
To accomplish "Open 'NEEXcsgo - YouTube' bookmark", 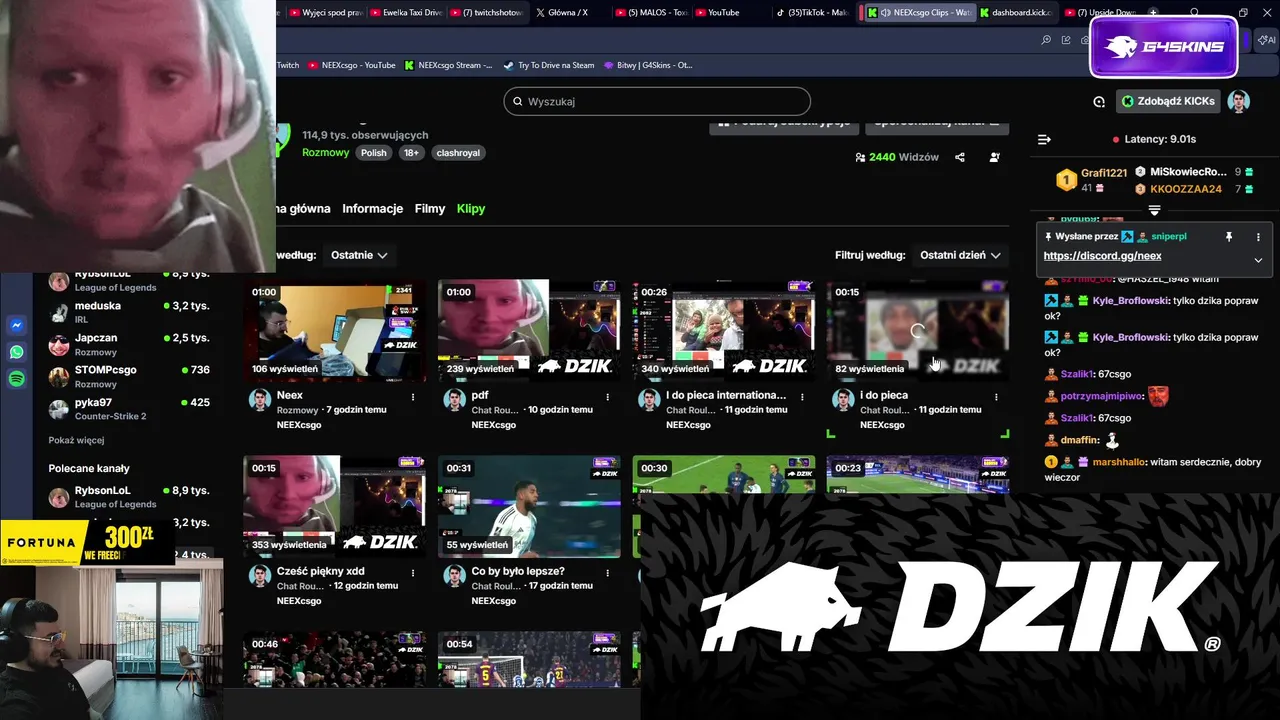I will [352, 65].
